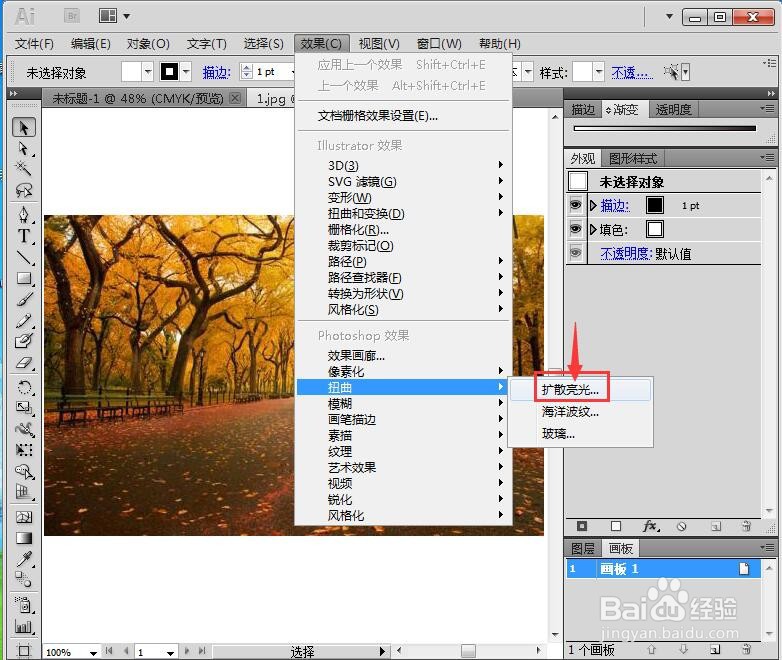Screen dimensions: 782x660
Task: Click the clear appearance icon
Action: (681, 526)
